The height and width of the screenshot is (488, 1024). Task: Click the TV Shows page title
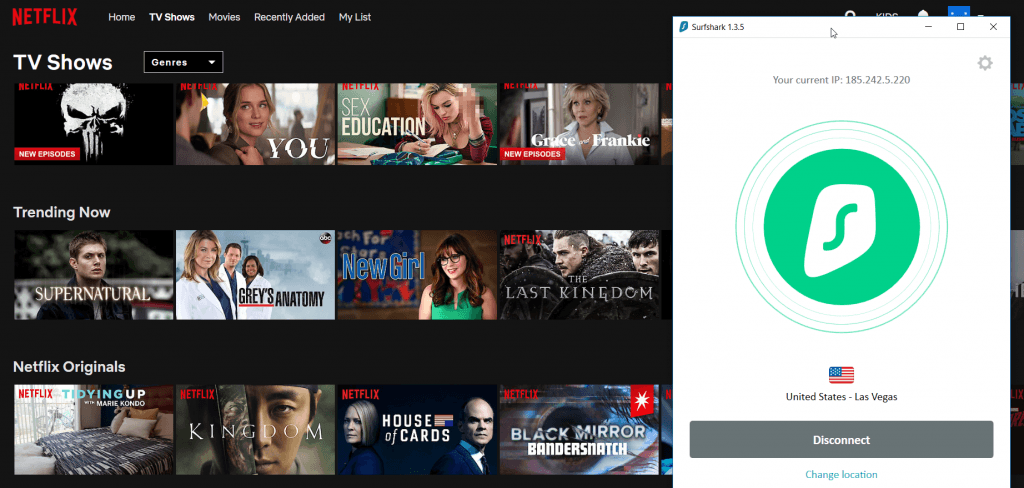63,63
